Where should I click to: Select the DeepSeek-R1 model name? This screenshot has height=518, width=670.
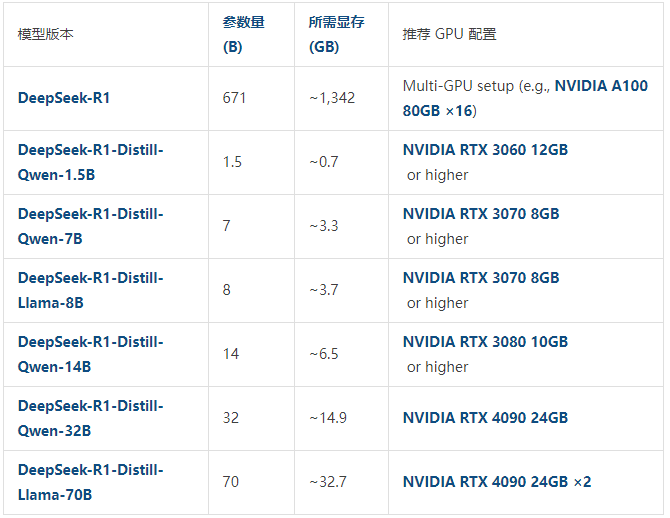pos(64,98)
